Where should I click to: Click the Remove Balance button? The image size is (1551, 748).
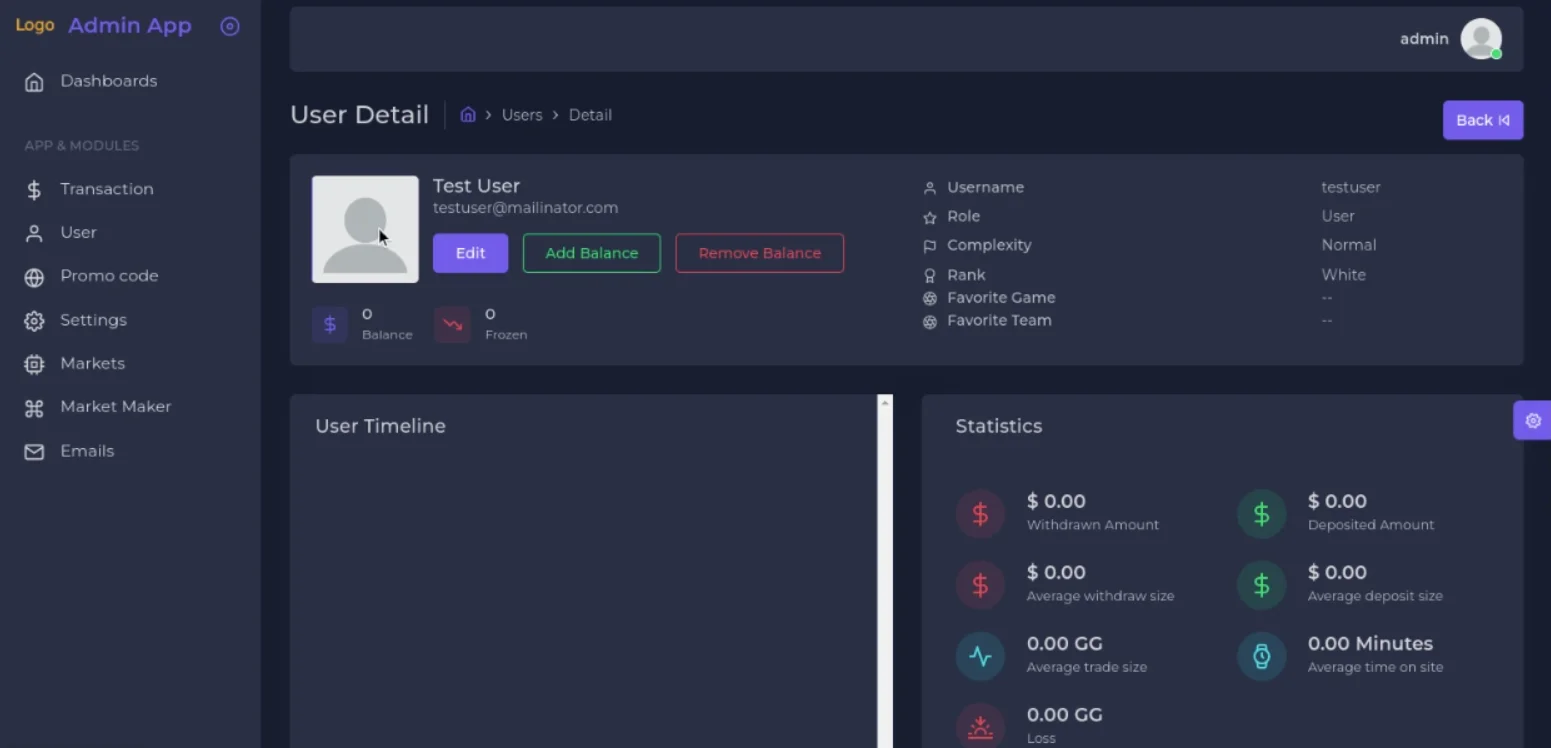759,253
